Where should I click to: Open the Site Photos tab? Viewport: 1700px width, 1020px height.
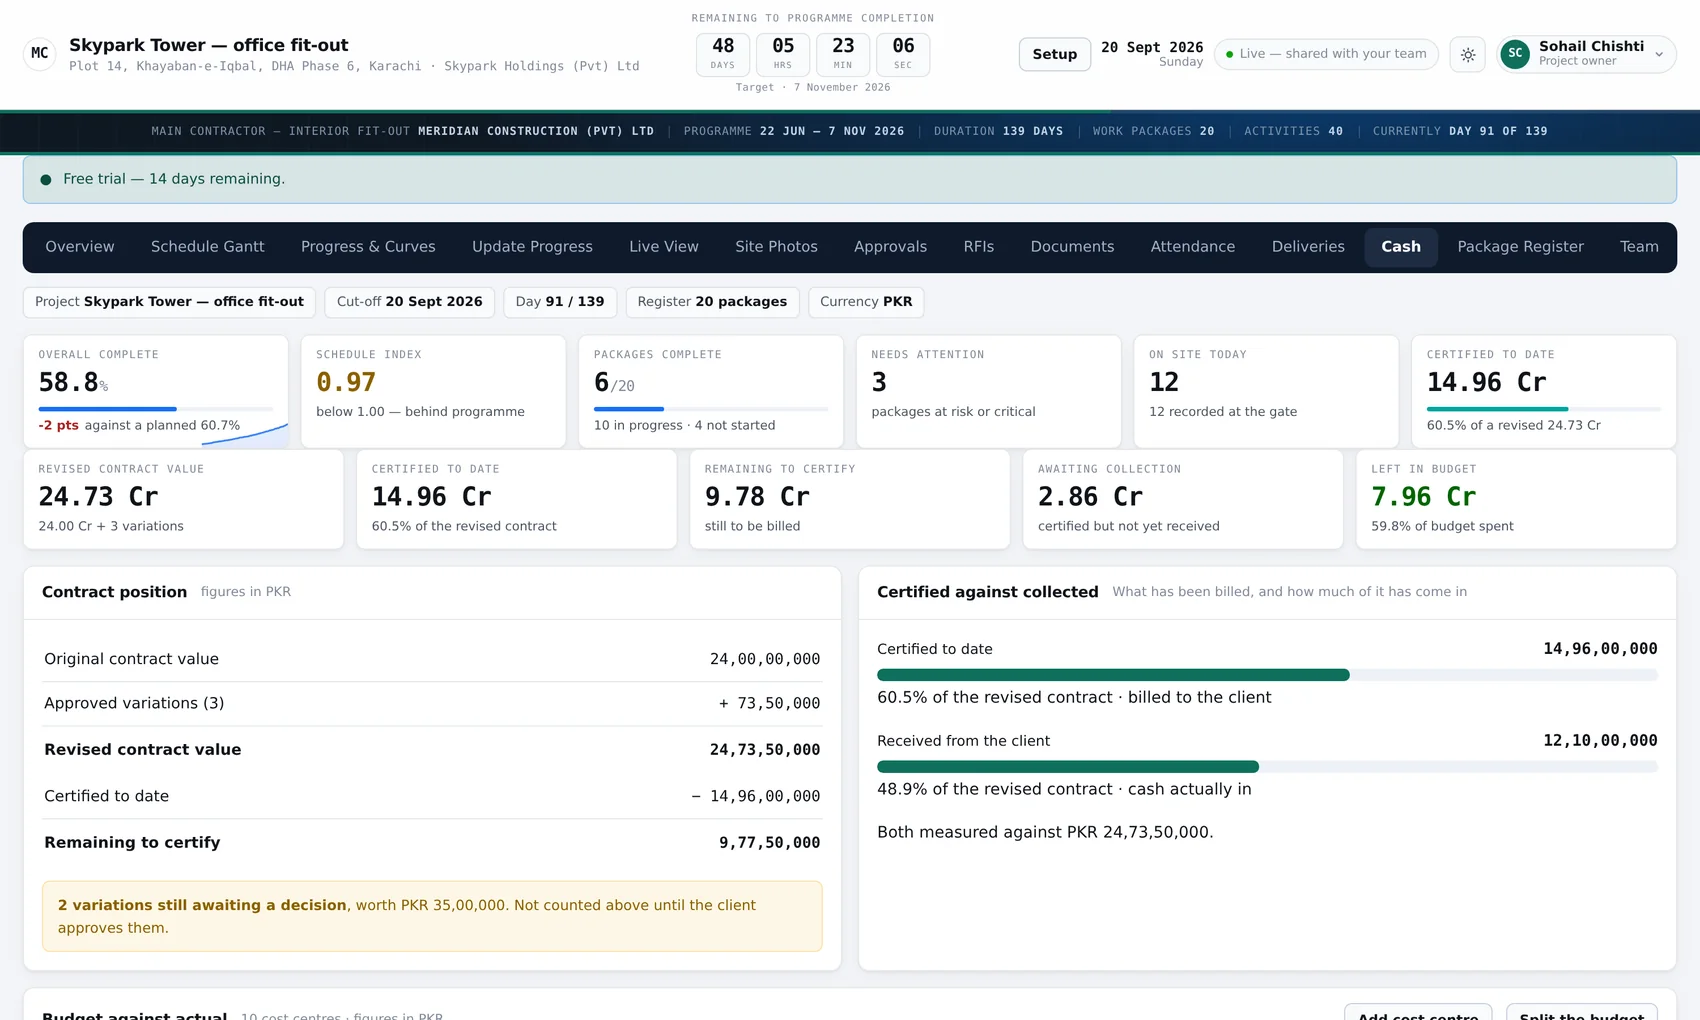pos(776,247)
